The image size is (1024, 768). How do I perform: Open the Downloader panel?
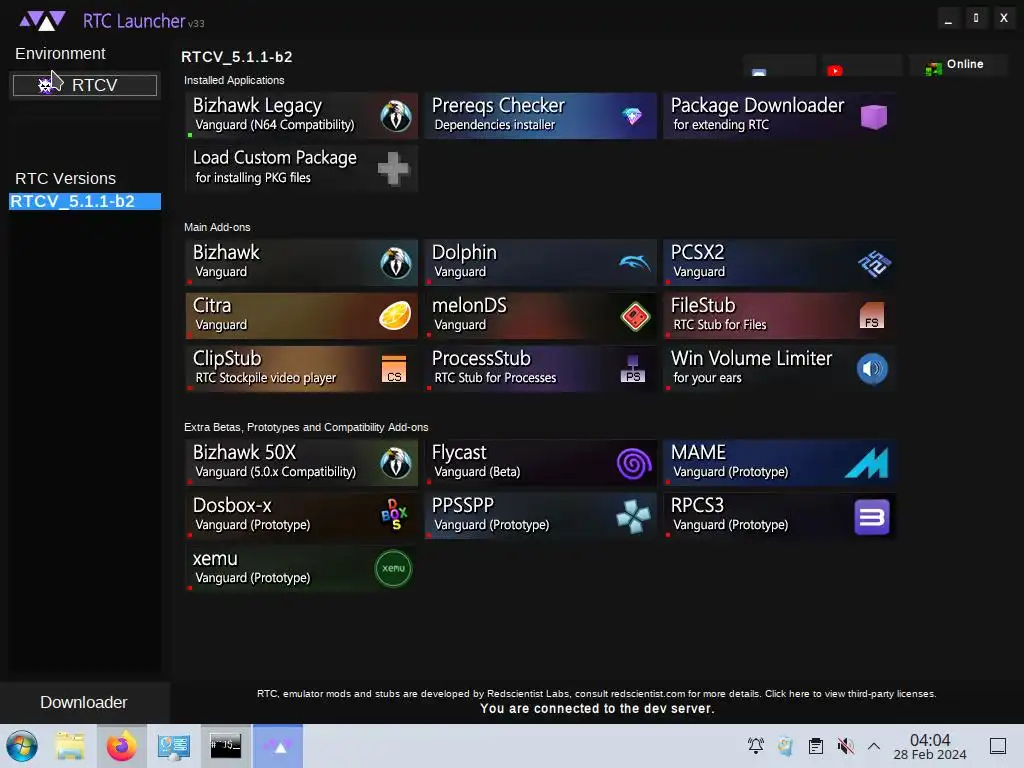coord(84,702)
